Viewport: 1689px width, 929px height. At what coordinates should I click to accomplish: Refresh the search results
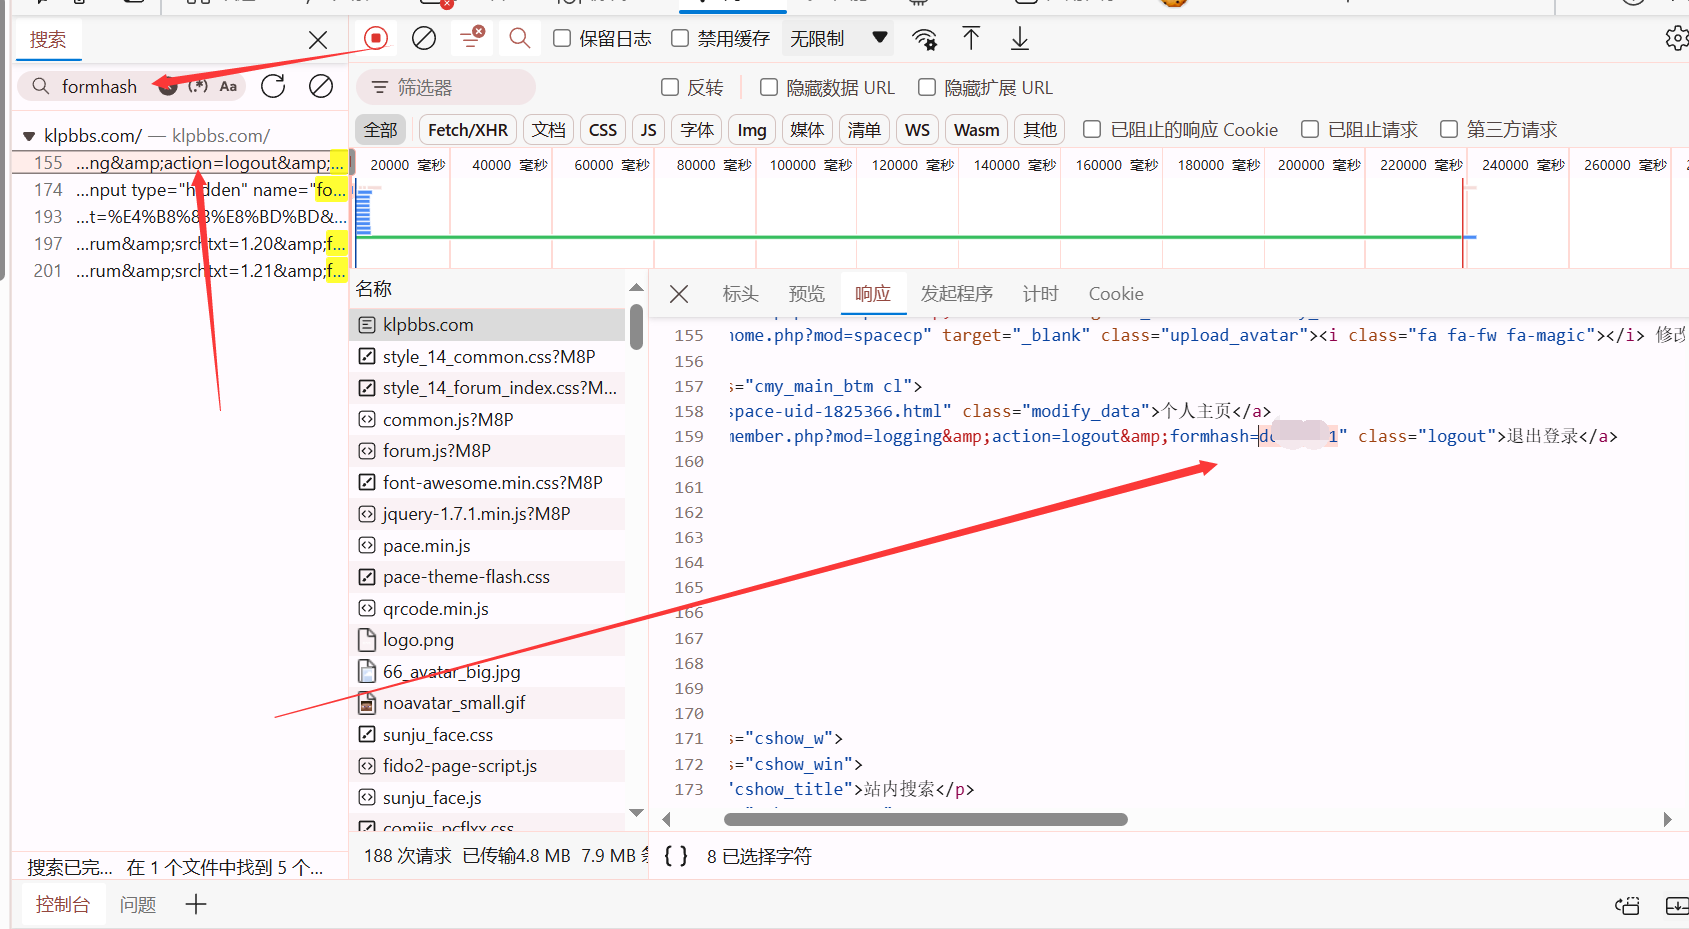(273, 86)
